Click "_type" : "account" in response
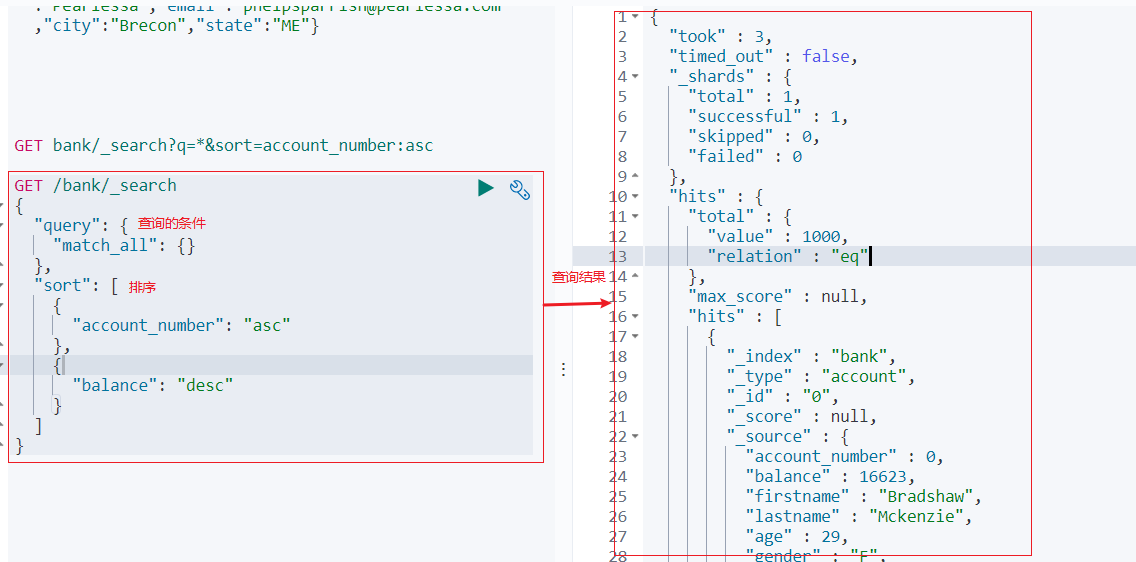Viewport: 1136px width, 562px height. click(820, 377)
